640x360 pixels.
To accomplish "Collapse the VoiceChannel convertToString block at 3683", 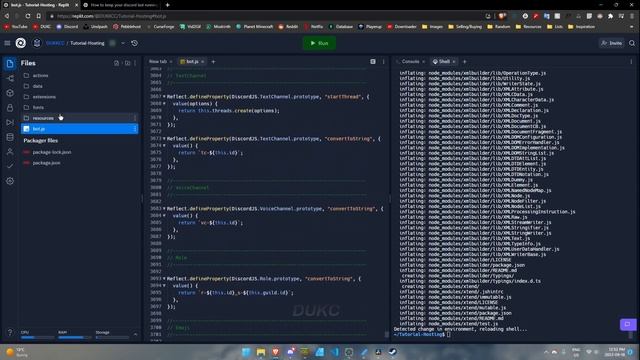I will [164, 209].
